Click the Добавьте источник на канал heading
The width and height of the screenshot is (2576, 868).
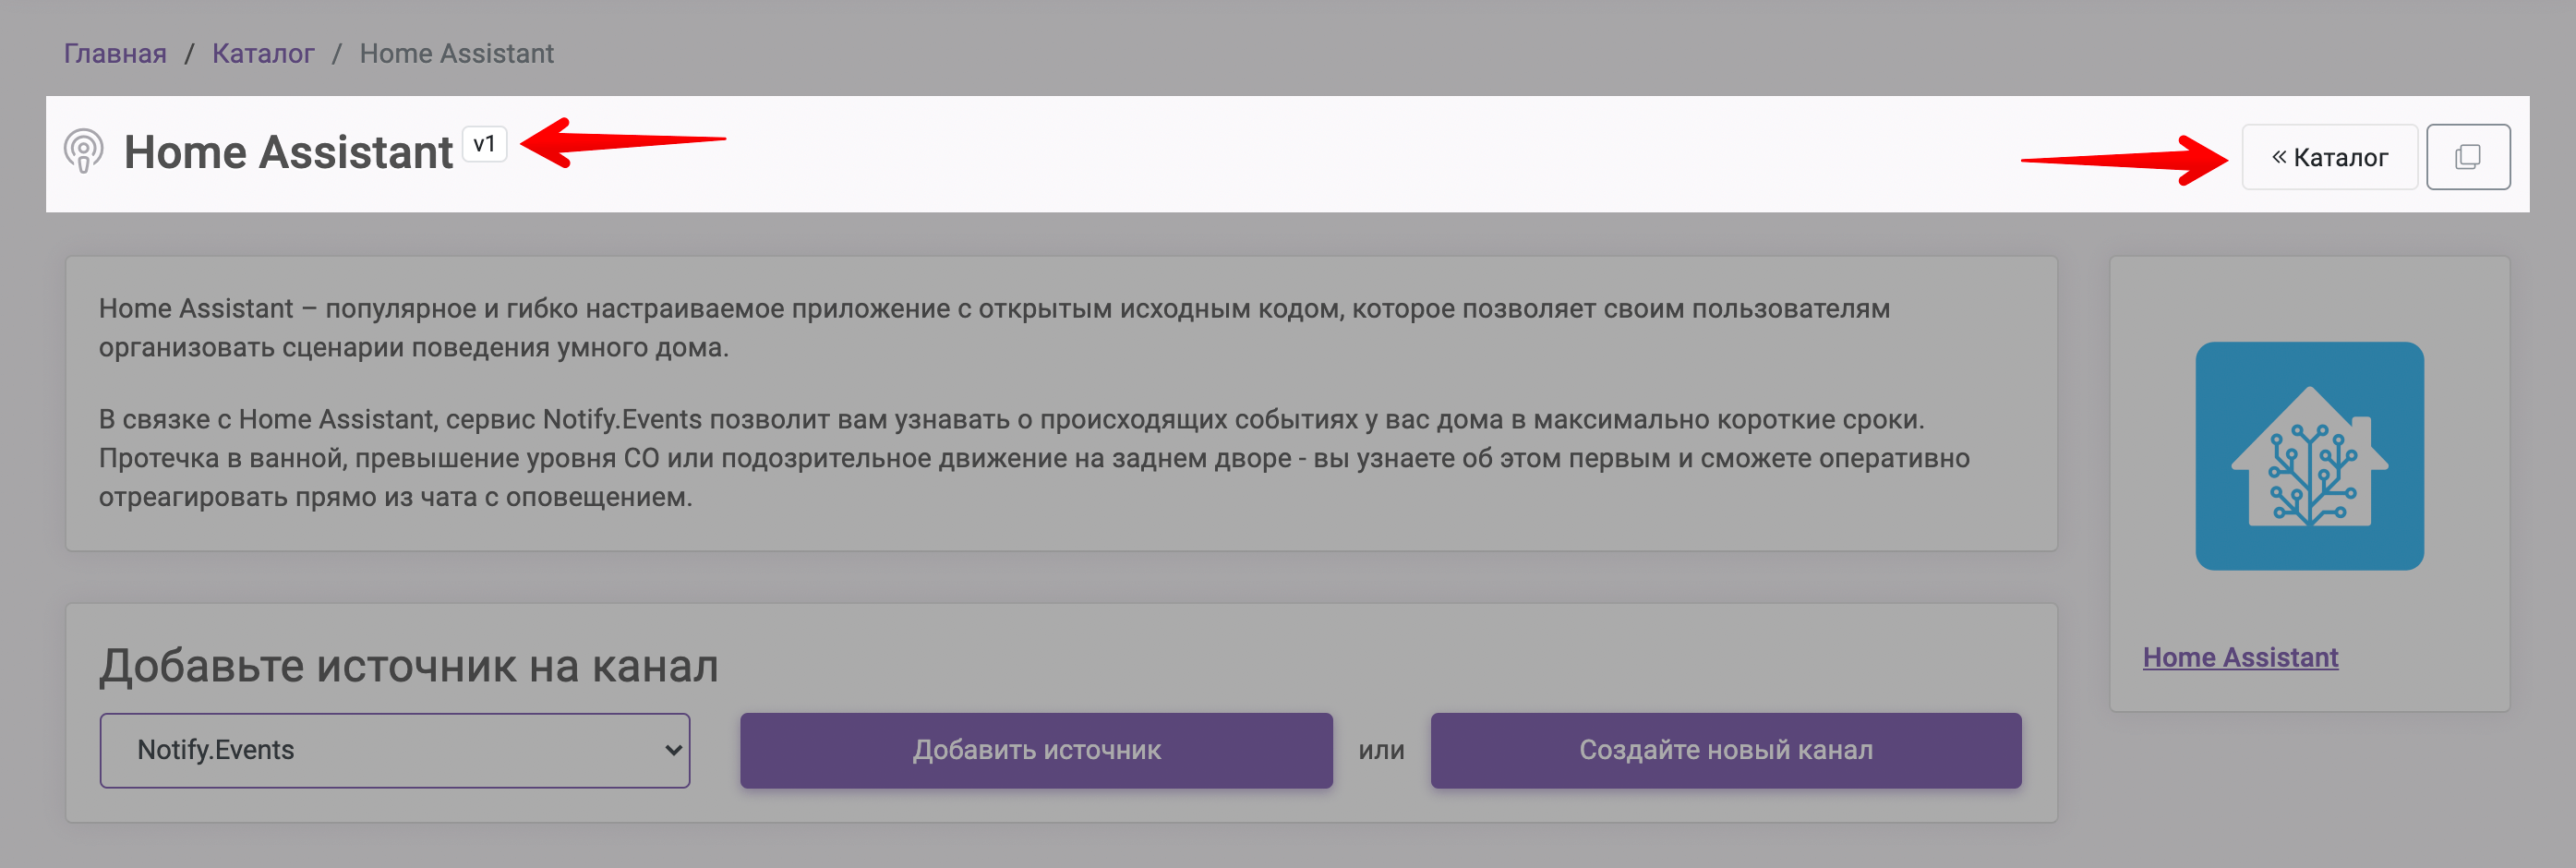408,666
